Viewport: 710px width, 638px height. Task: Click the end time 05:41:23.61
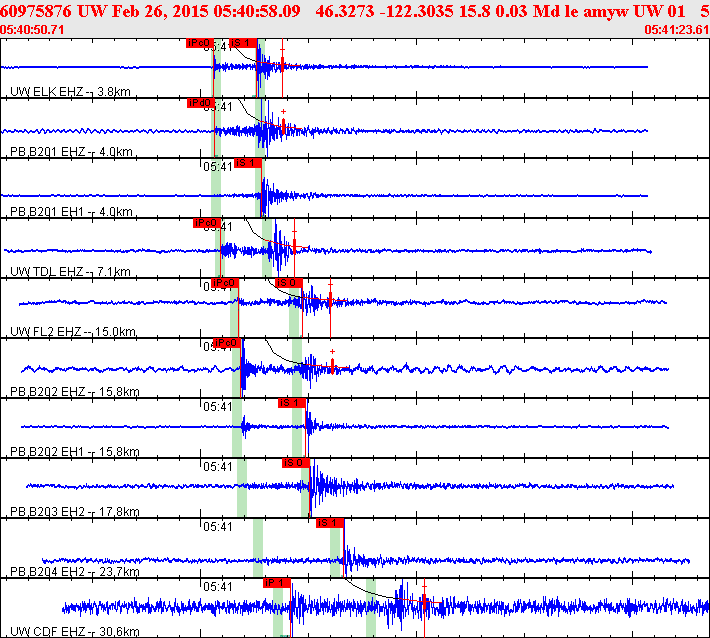[x=677, y=30]
